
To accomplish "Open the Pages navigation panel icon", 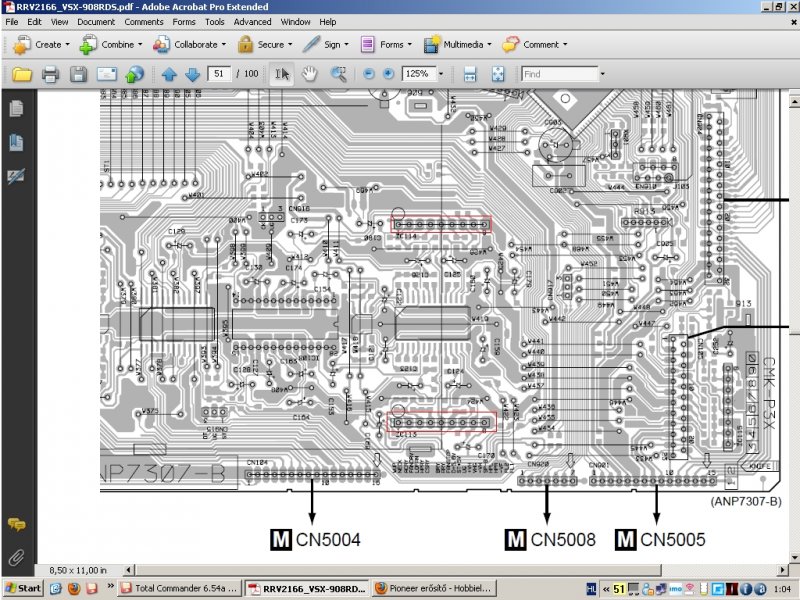I will point(16,108).
